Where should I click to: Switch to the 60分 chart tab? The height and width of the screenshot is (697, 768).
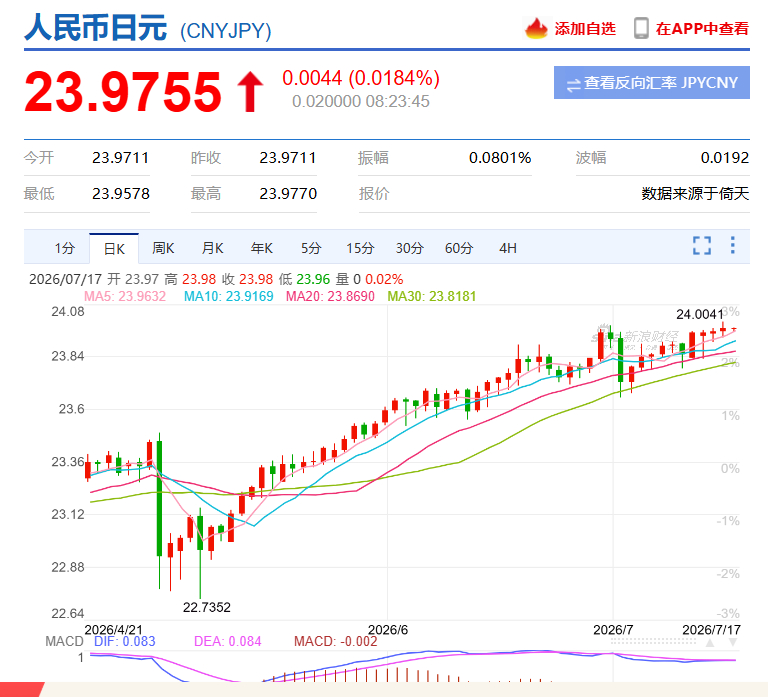click(x=459, y=248)
